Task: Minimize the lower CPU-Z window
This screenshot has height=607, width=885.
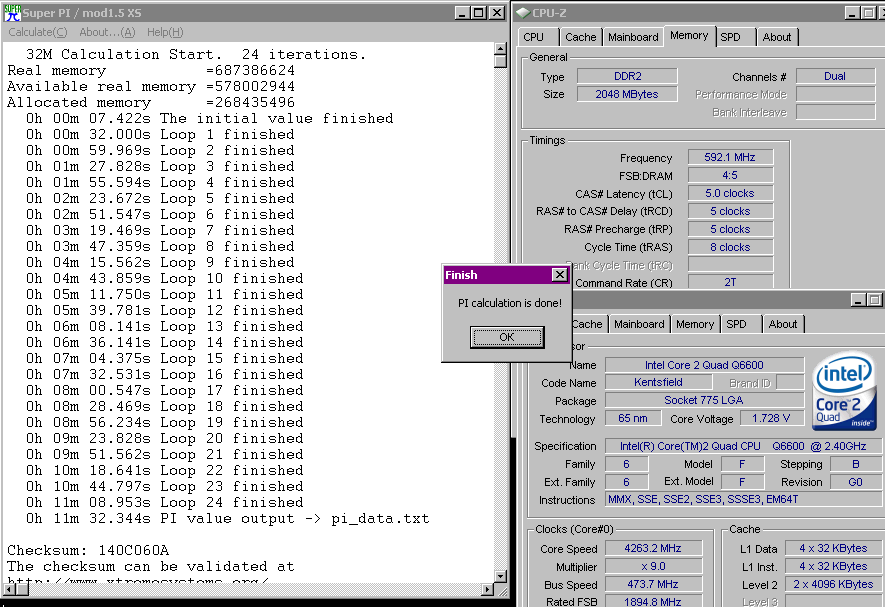Action: [858, 300]
